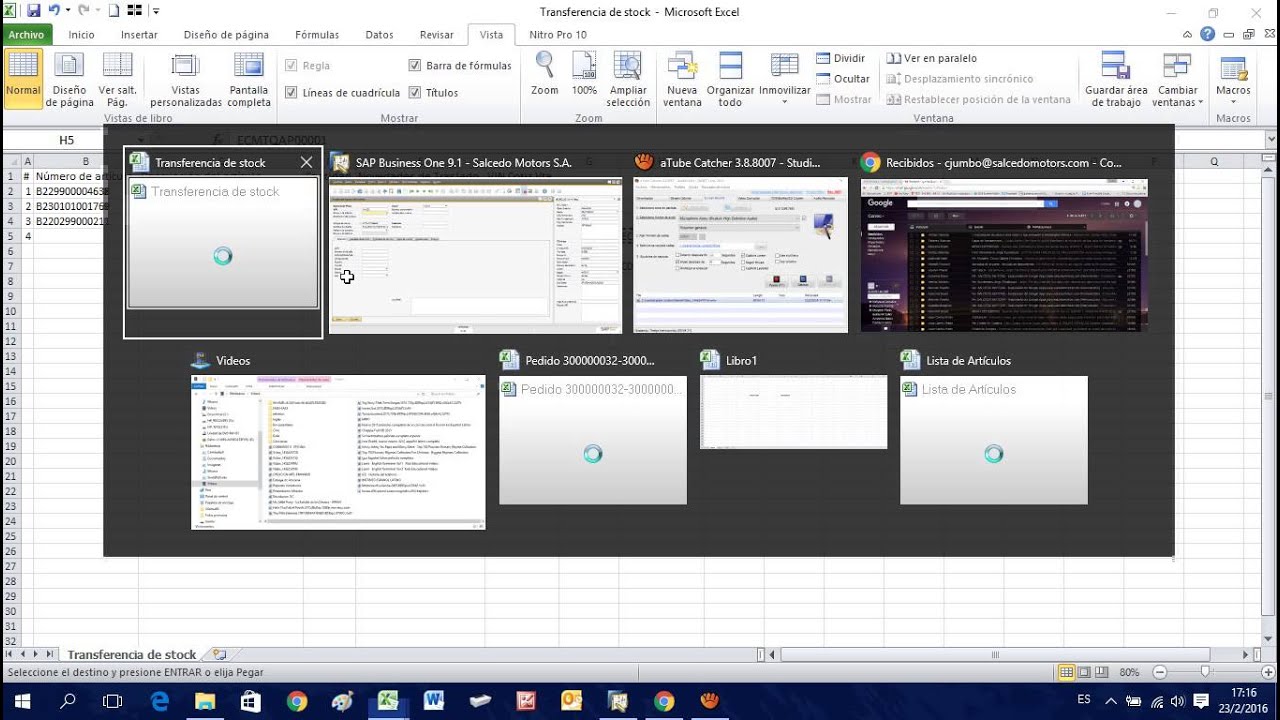
Task: Click the horizontal scrollbar
Action: (995, 655)
